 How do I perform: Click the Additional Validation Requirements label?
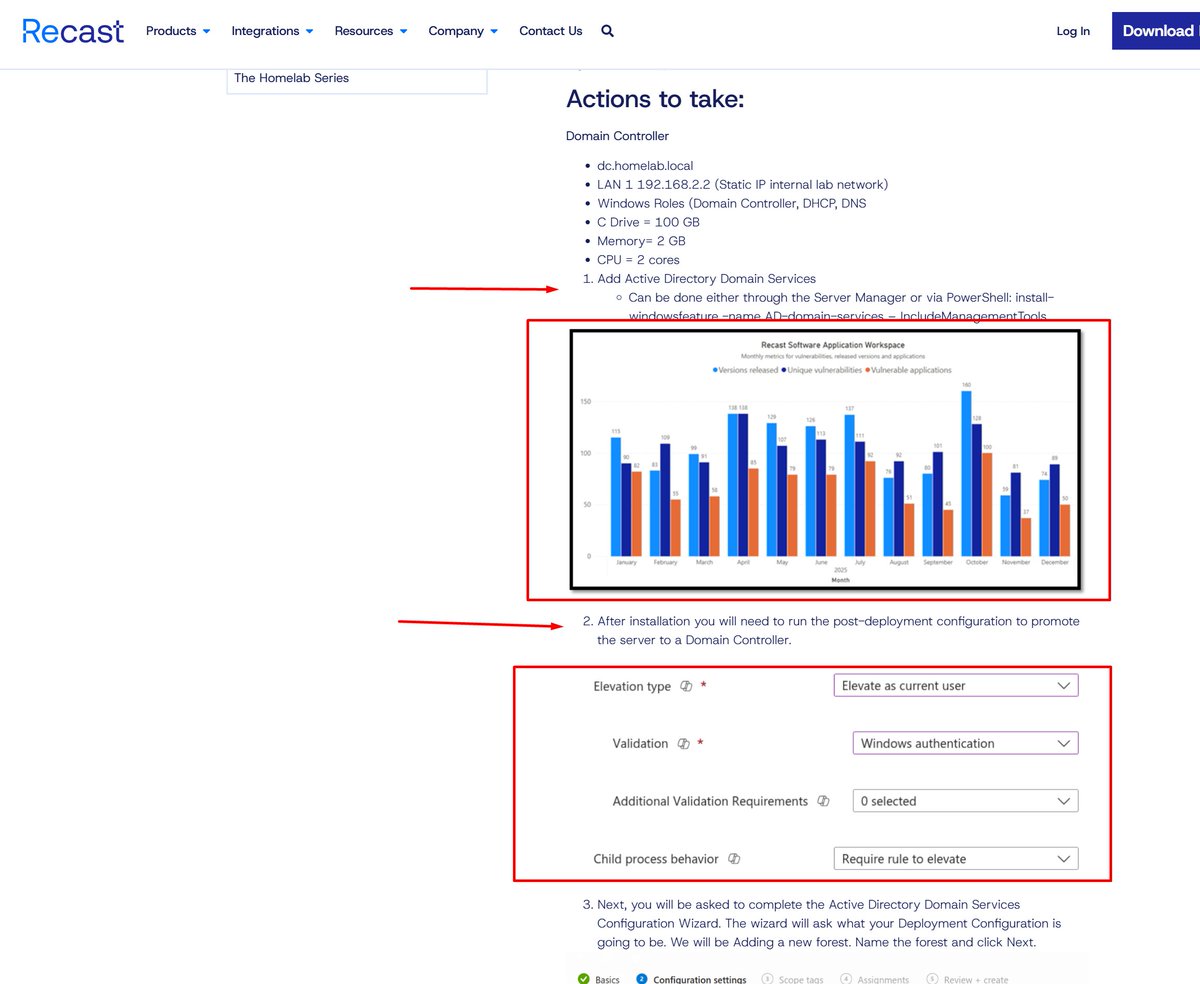pos(710,801)
